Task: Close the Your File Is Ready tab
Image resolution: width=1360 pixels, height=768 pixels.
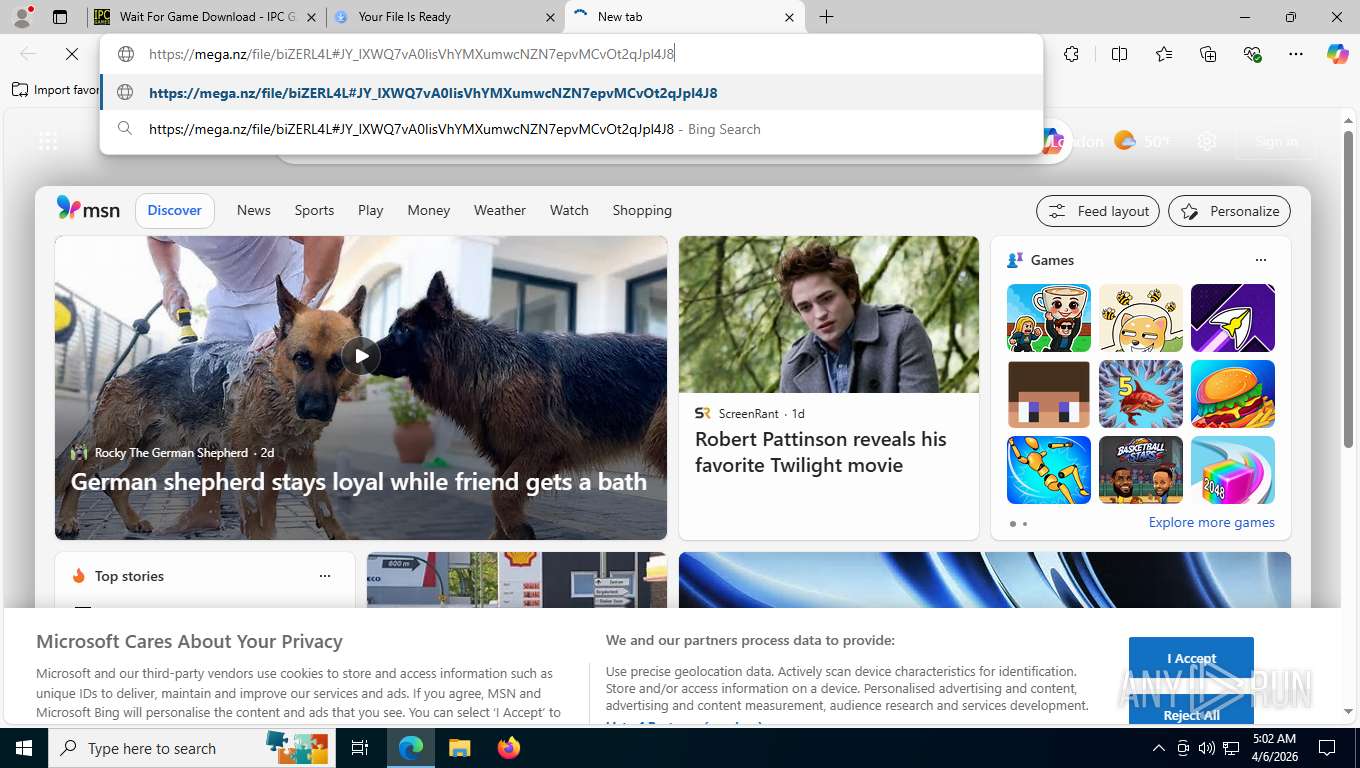Action: pos(550,17)
